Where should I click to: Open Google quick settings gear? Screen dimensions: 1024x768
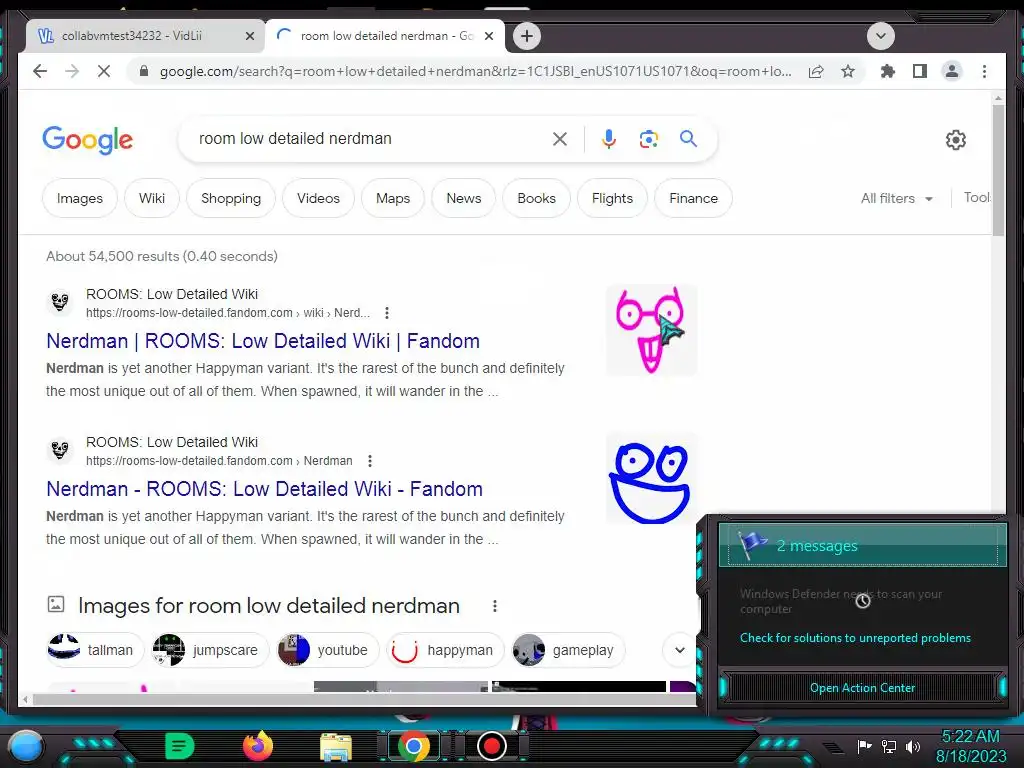pyautogui.click(x=955, y=140)
